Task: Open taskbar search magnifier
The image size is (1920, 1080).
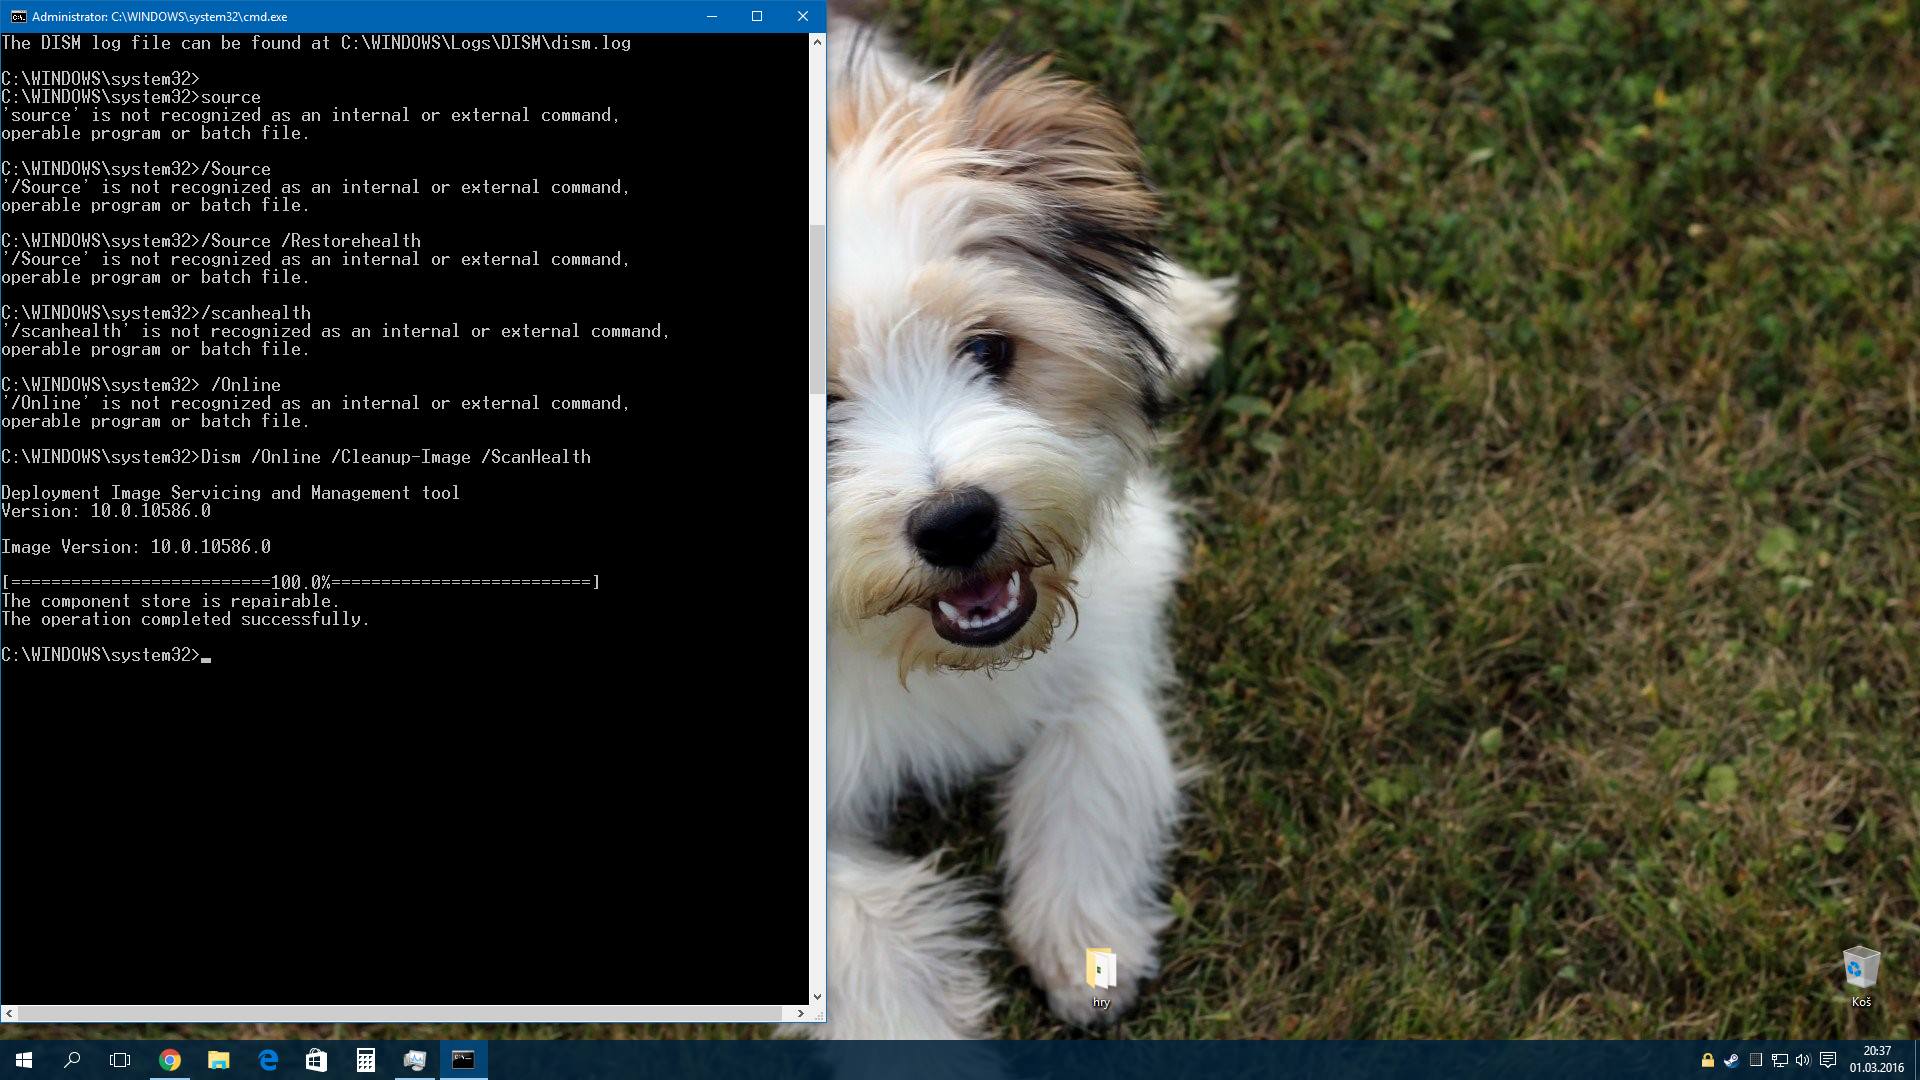Action: point(72,1060)
